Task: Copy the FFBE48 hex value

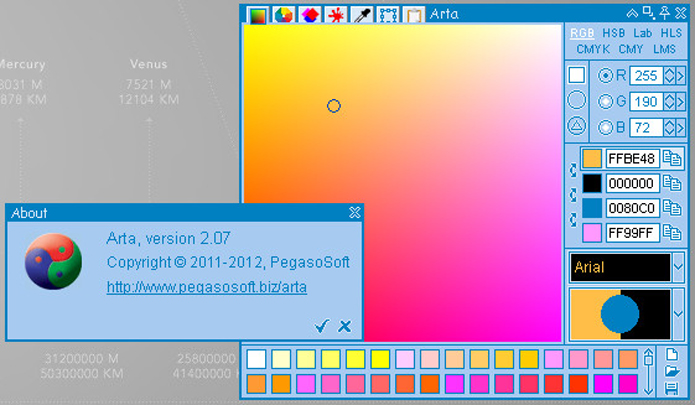Action: pyautogui.click(x=673, y=158)
